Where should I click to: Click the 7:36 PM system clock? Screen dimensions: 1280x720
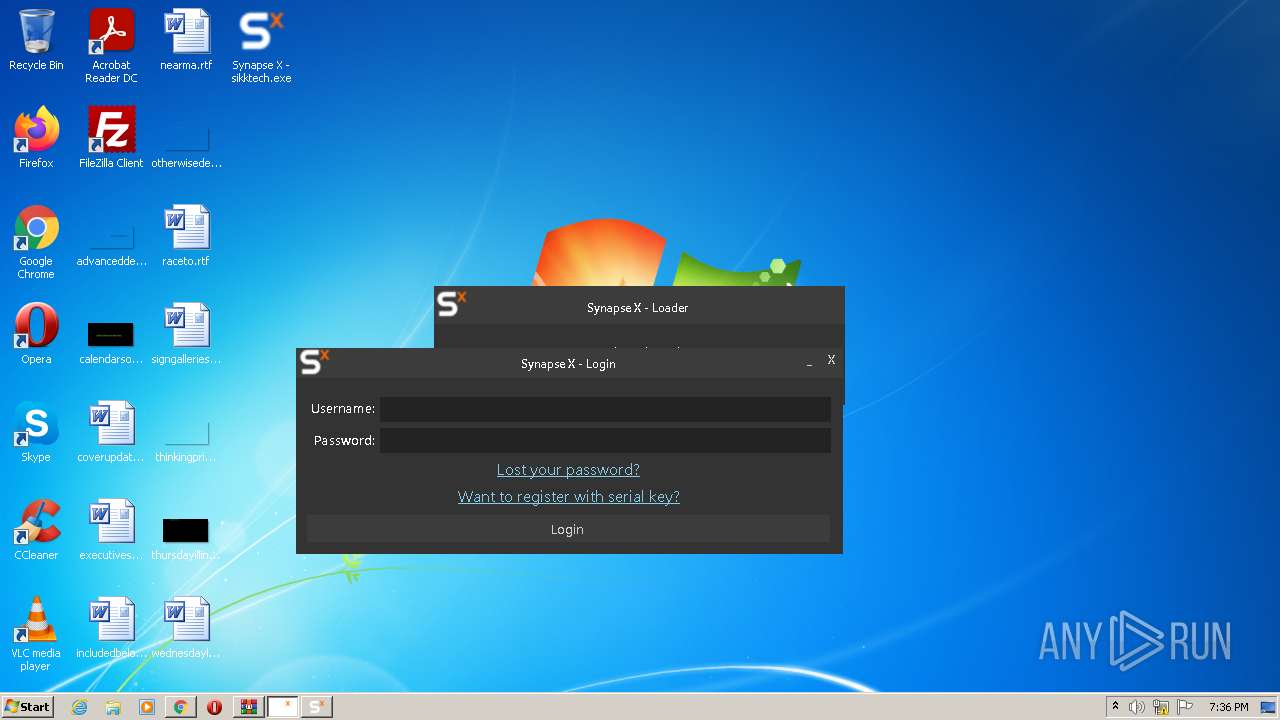[1228, 707]
